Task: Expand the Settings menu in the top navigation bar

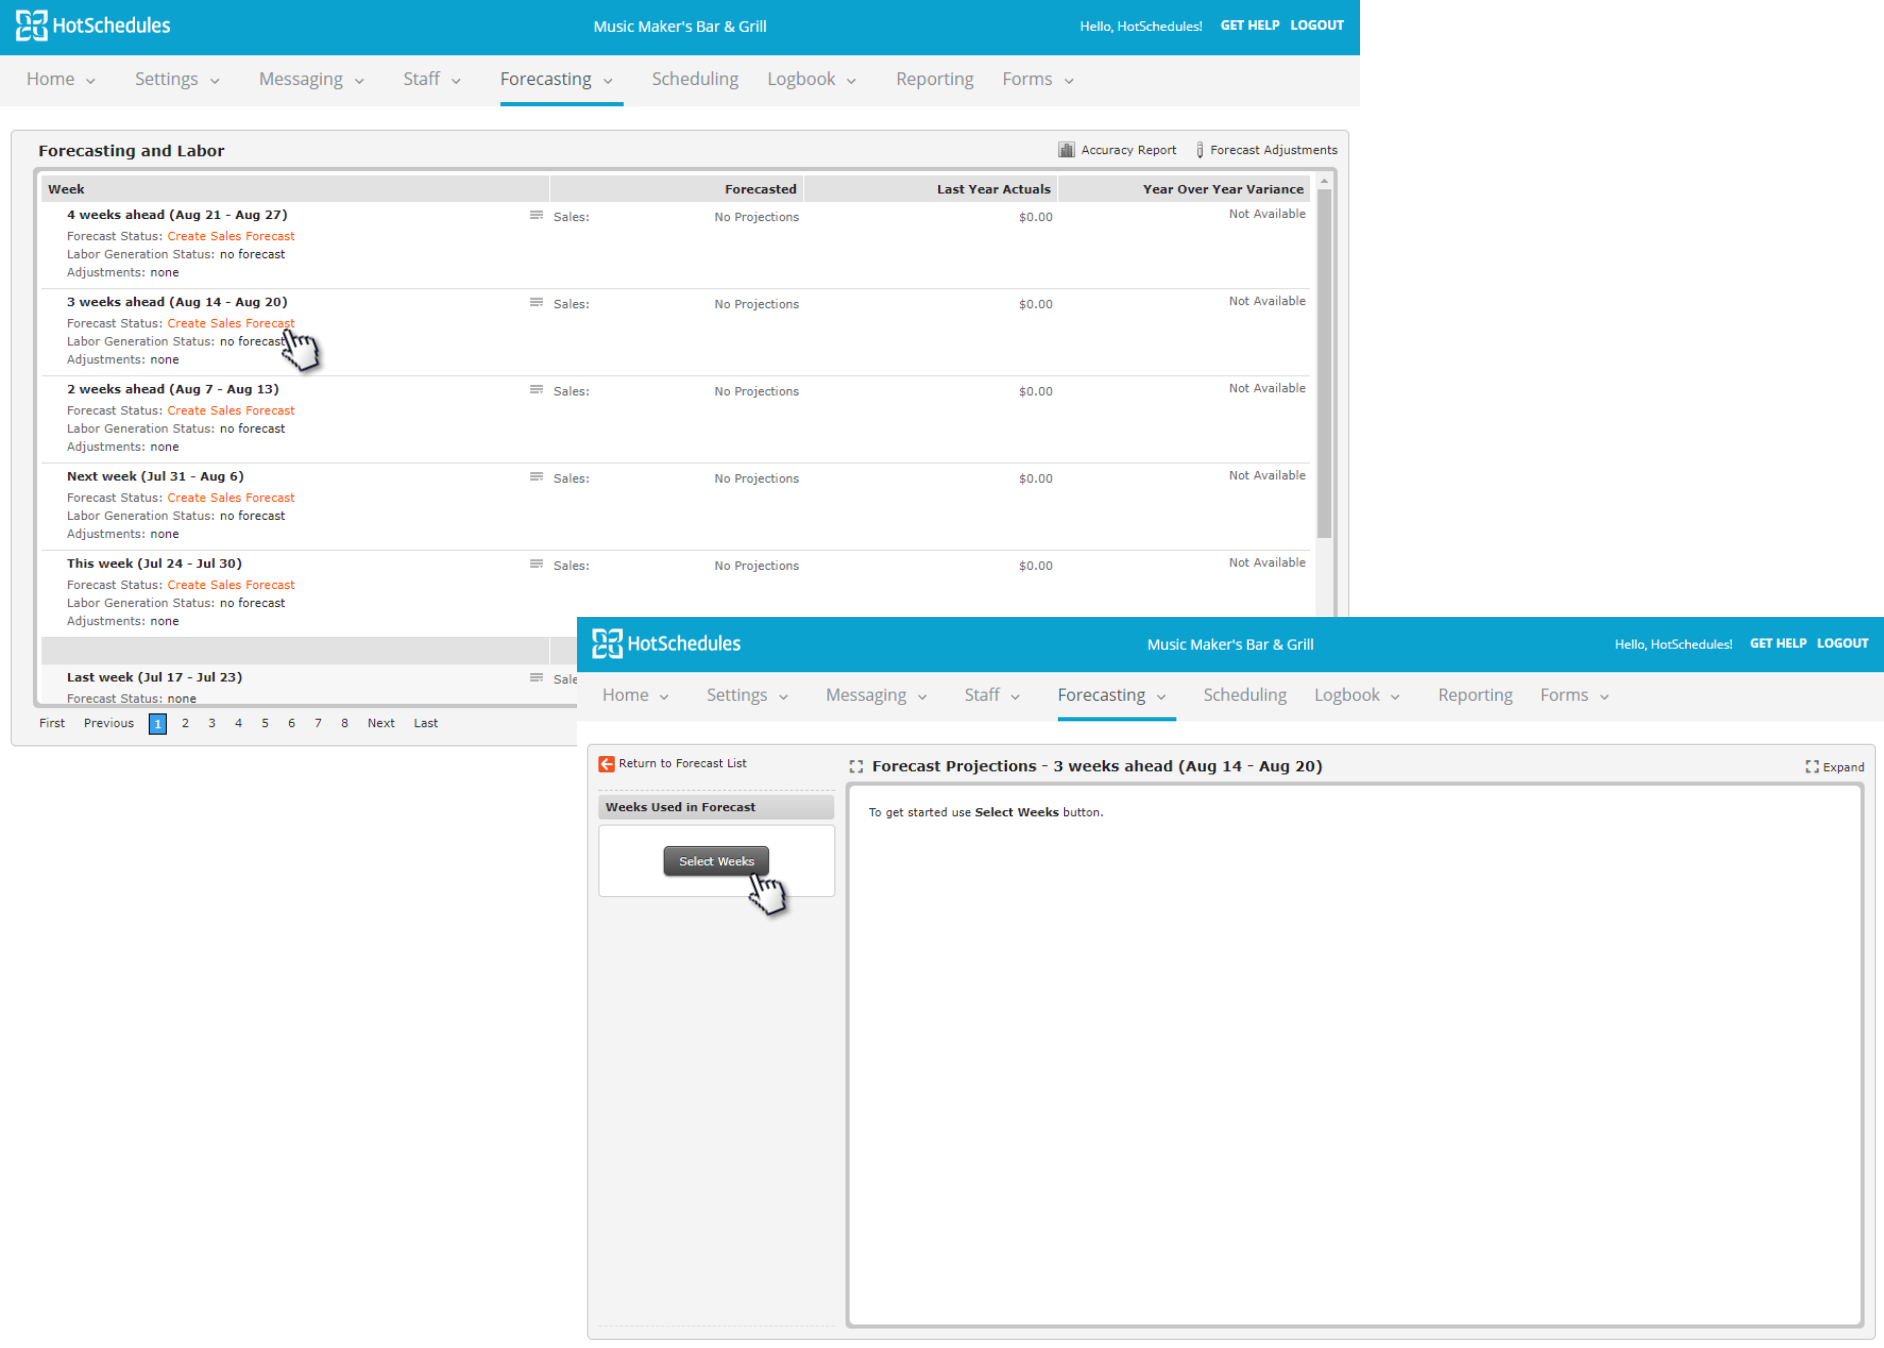Action: click(176, 79)
